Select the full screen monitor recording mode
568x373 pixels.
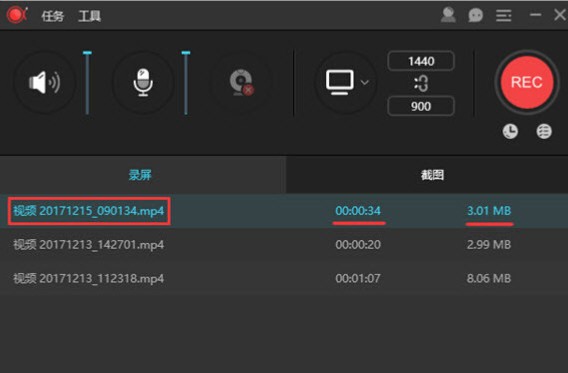340,82
